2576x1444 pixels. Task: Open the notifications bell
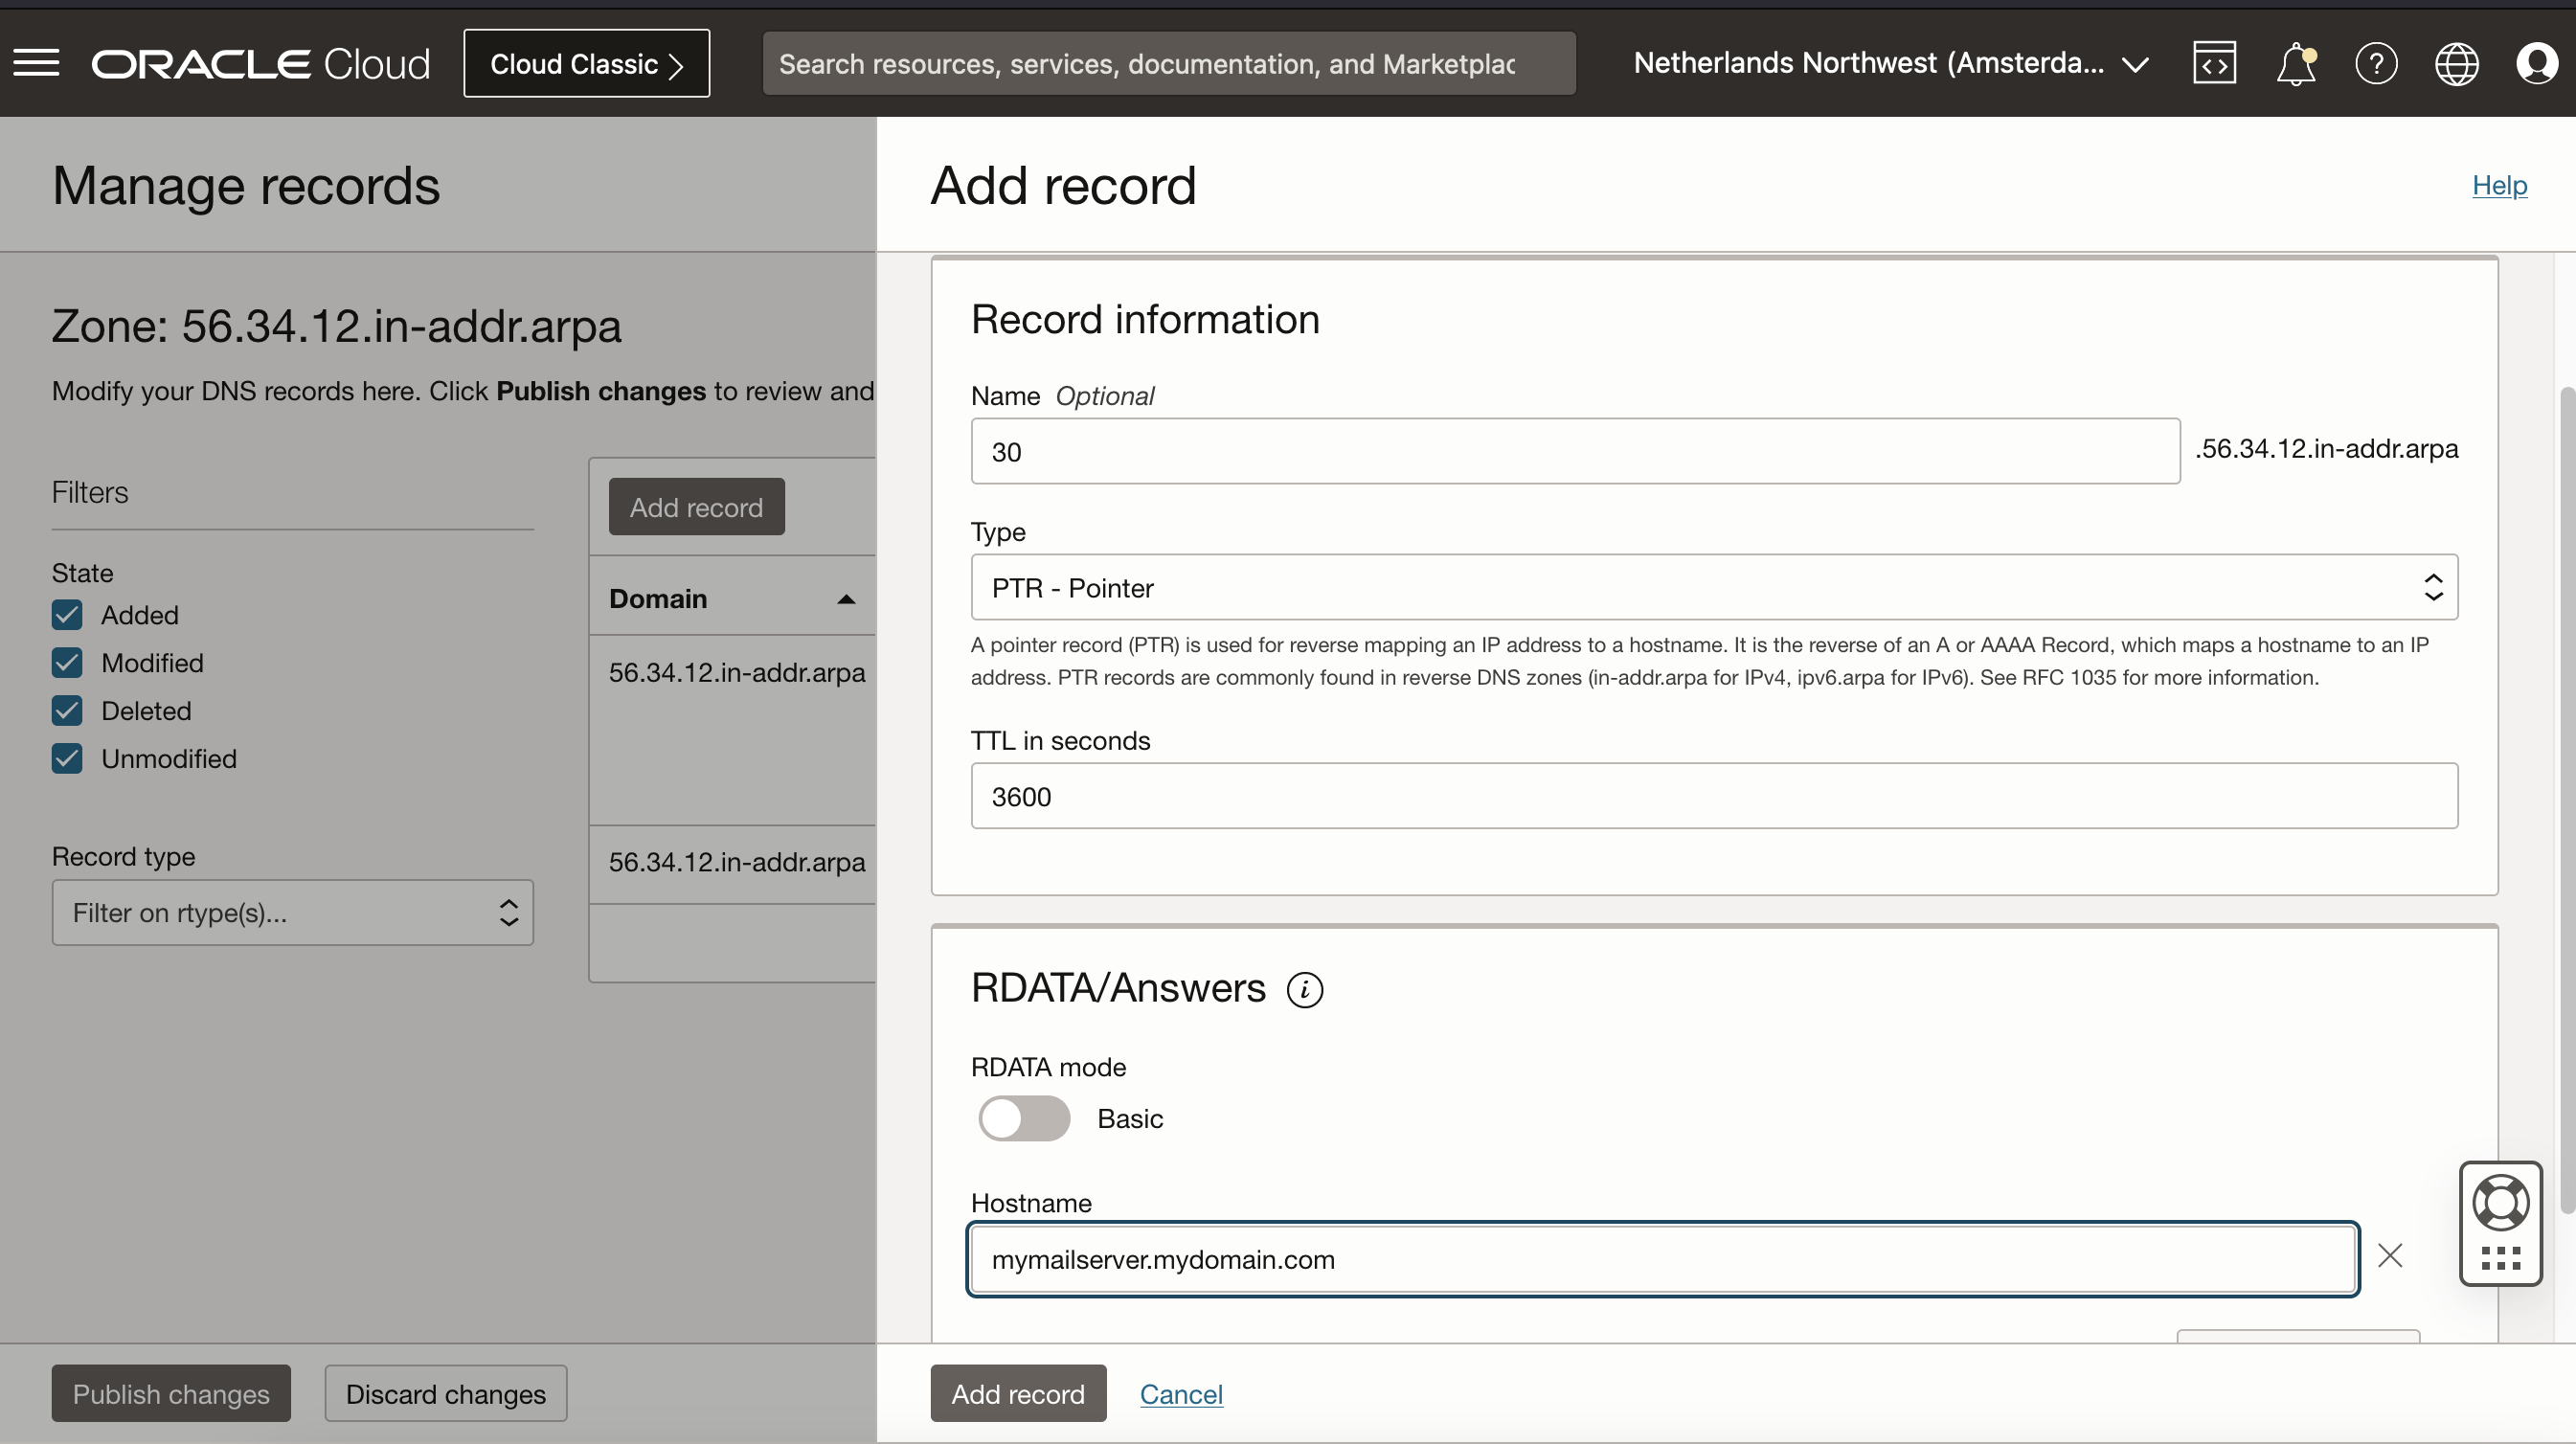pyautogui.click(x=2295, y=64)
